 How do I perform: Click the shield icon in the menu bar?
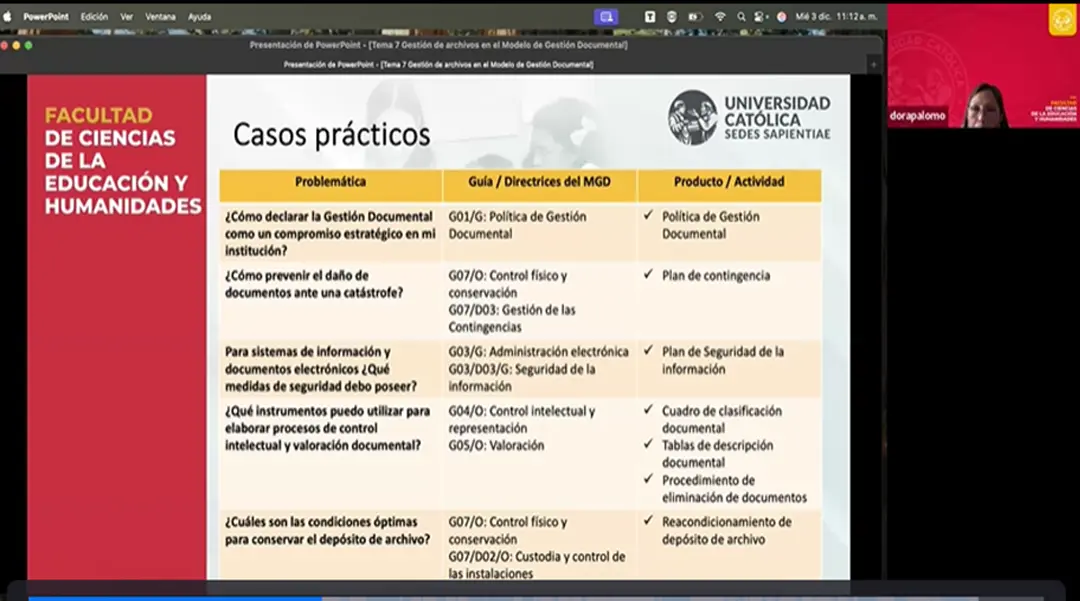point(672,17)
